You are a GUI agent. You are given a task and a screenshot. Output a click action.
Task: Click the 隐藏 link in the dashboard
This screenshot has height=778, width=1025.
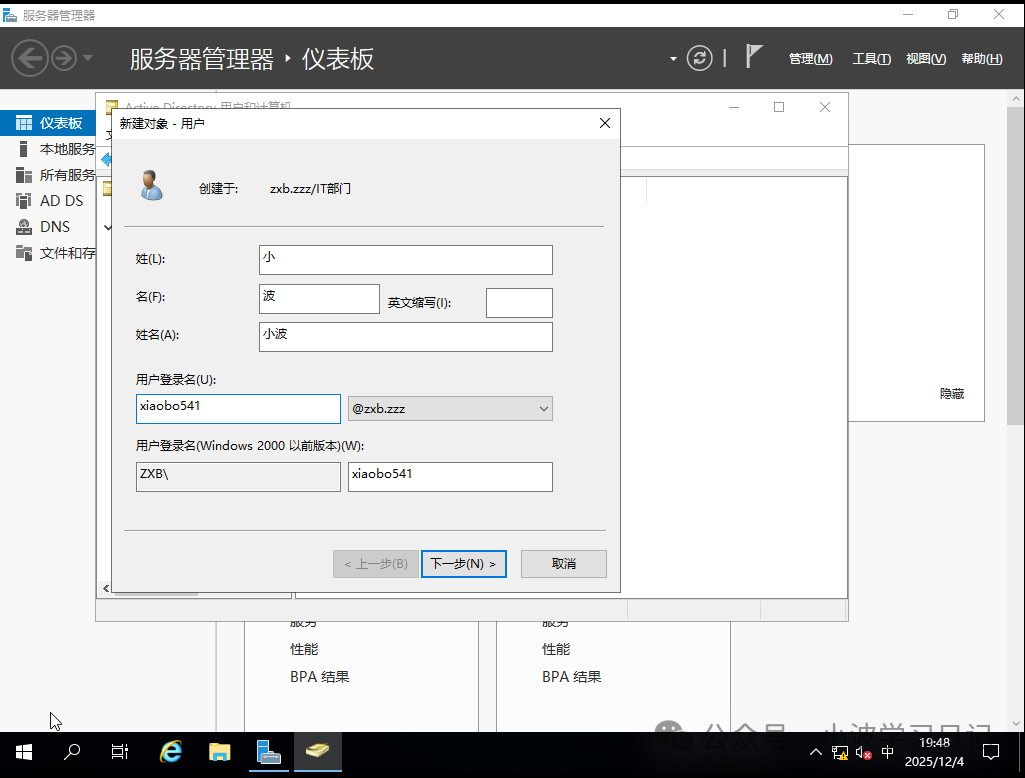(x=951, y=393)
